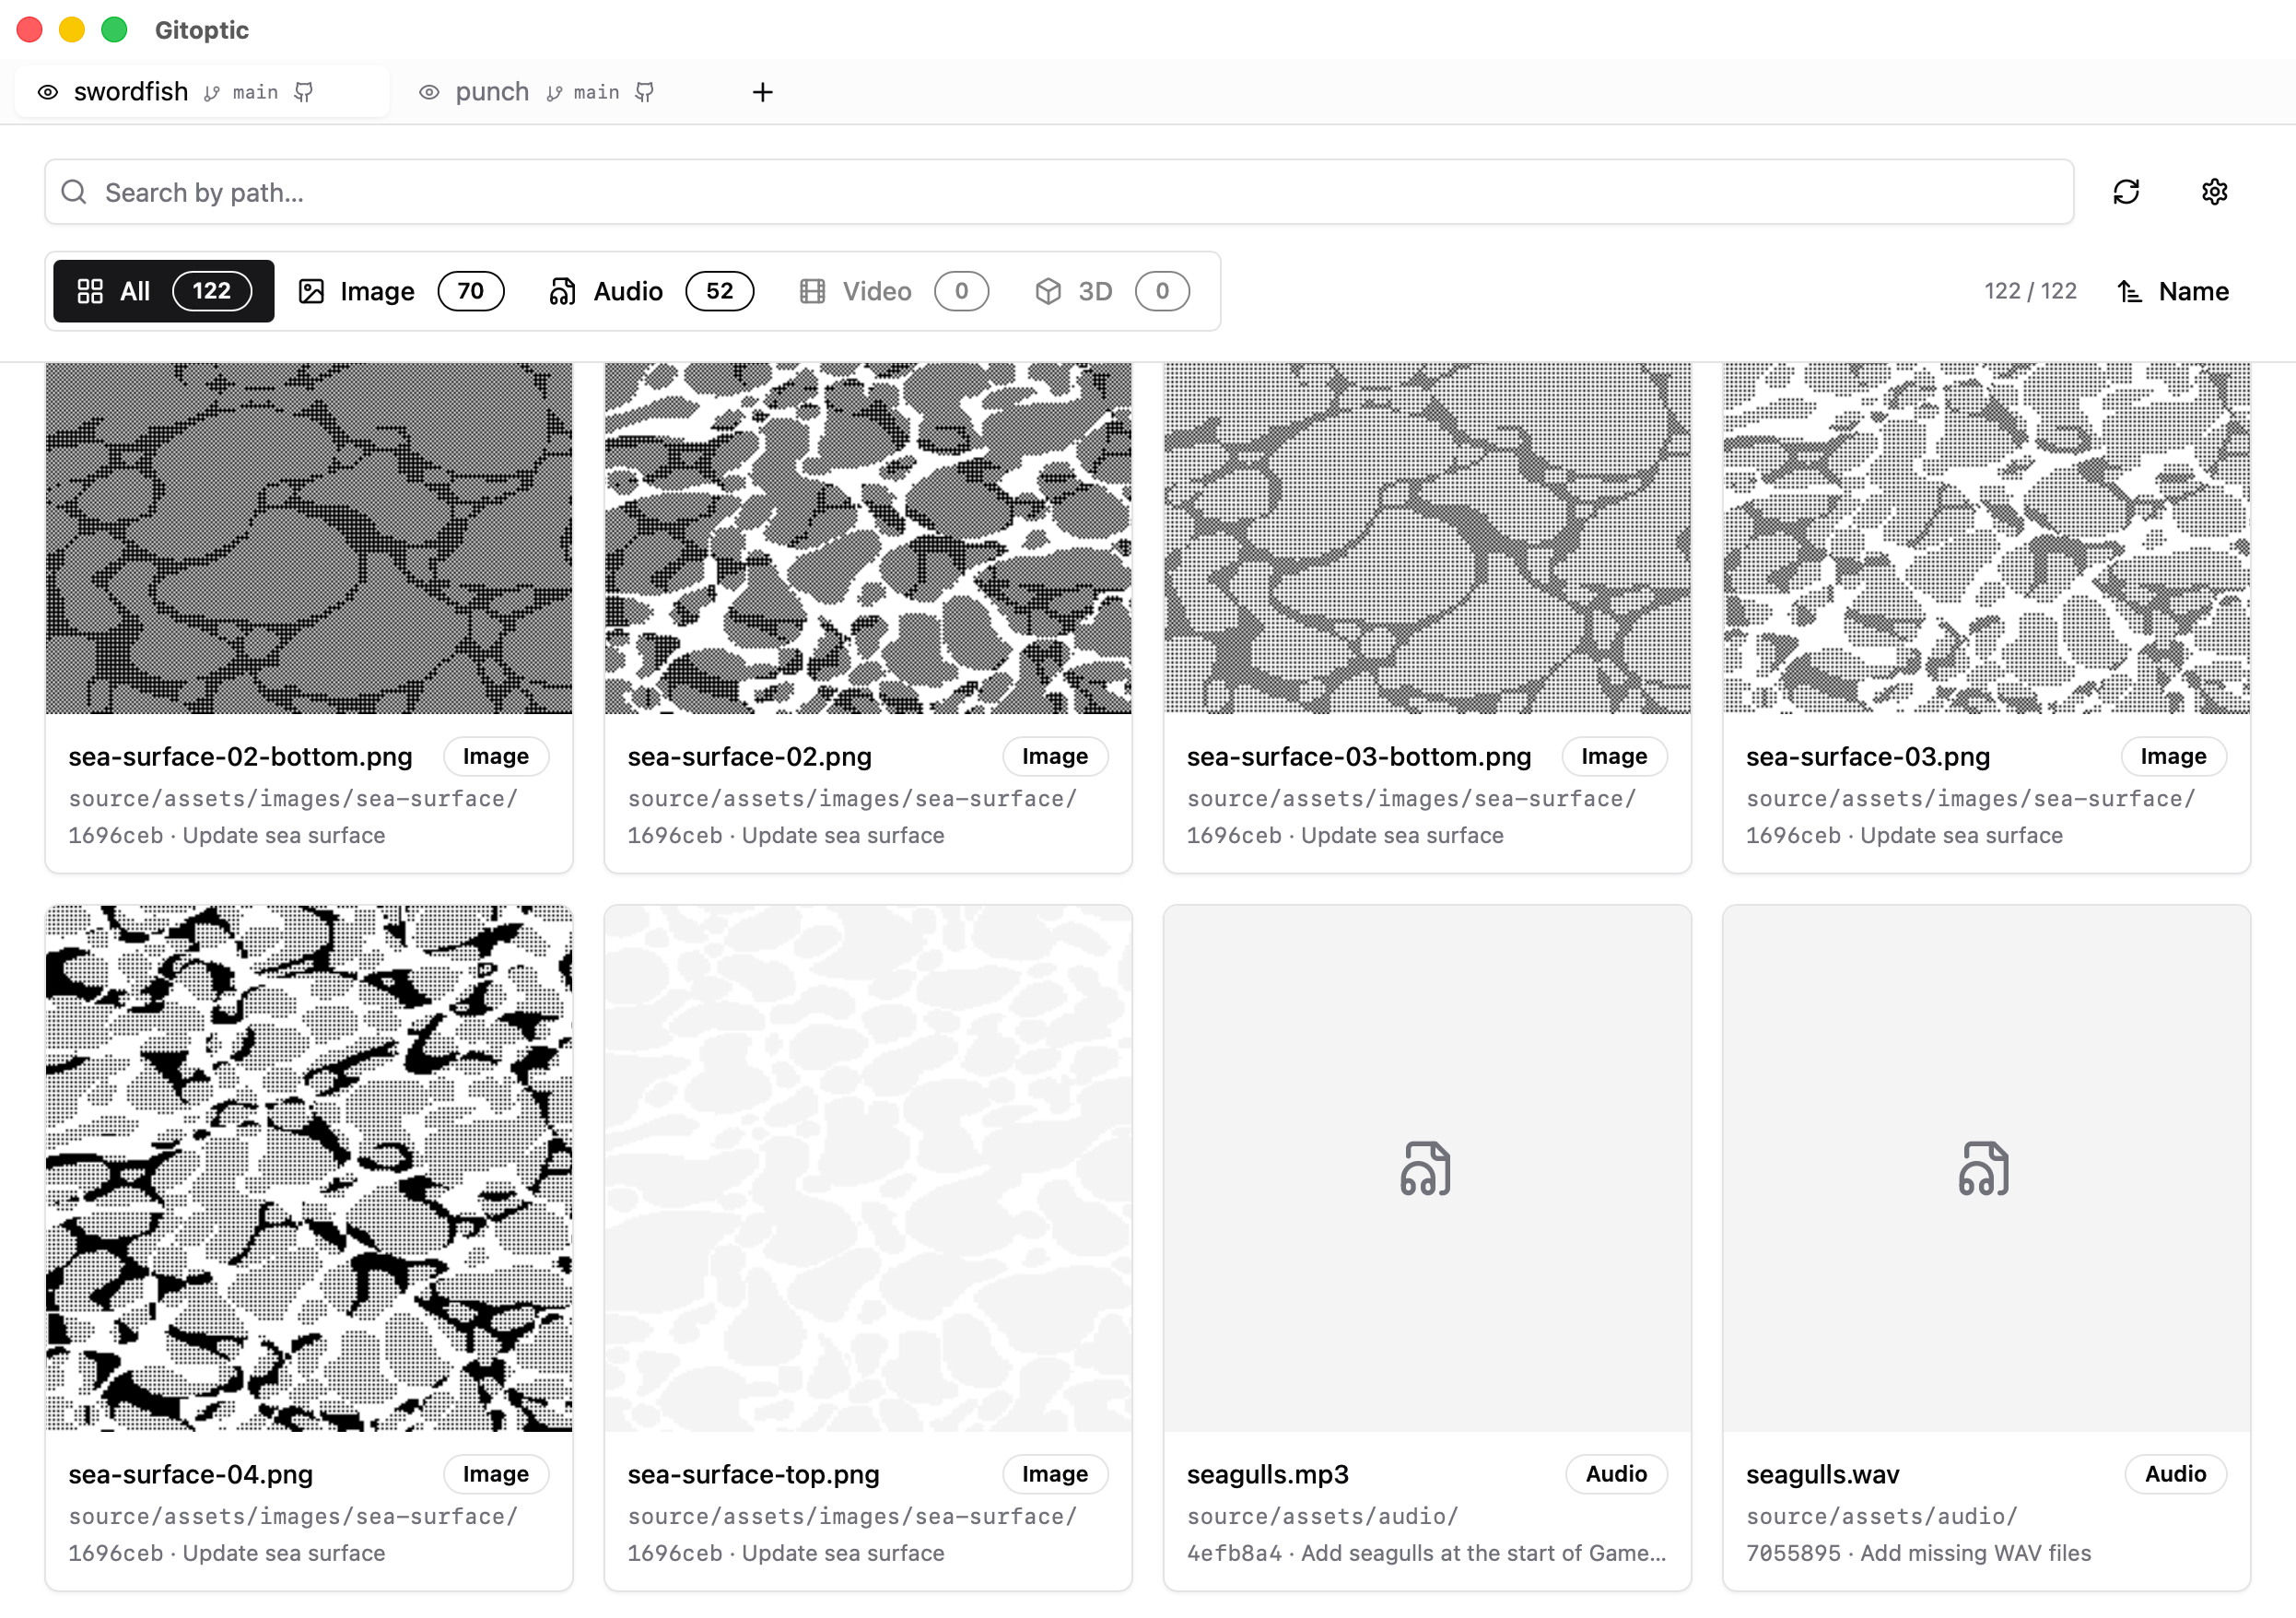Switch to the swordfish repository tab
Screen dimensions: 2296x1618
pos(202,92)
